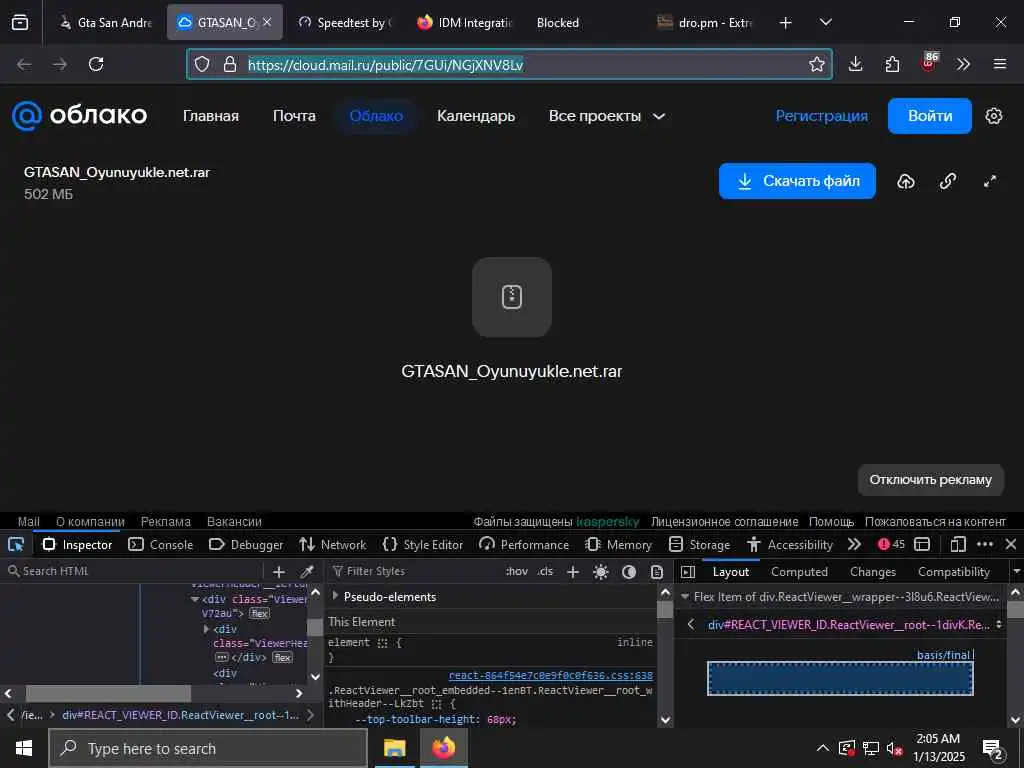
Task: Click the shield tracking protection icon
Action: point(202,64)
